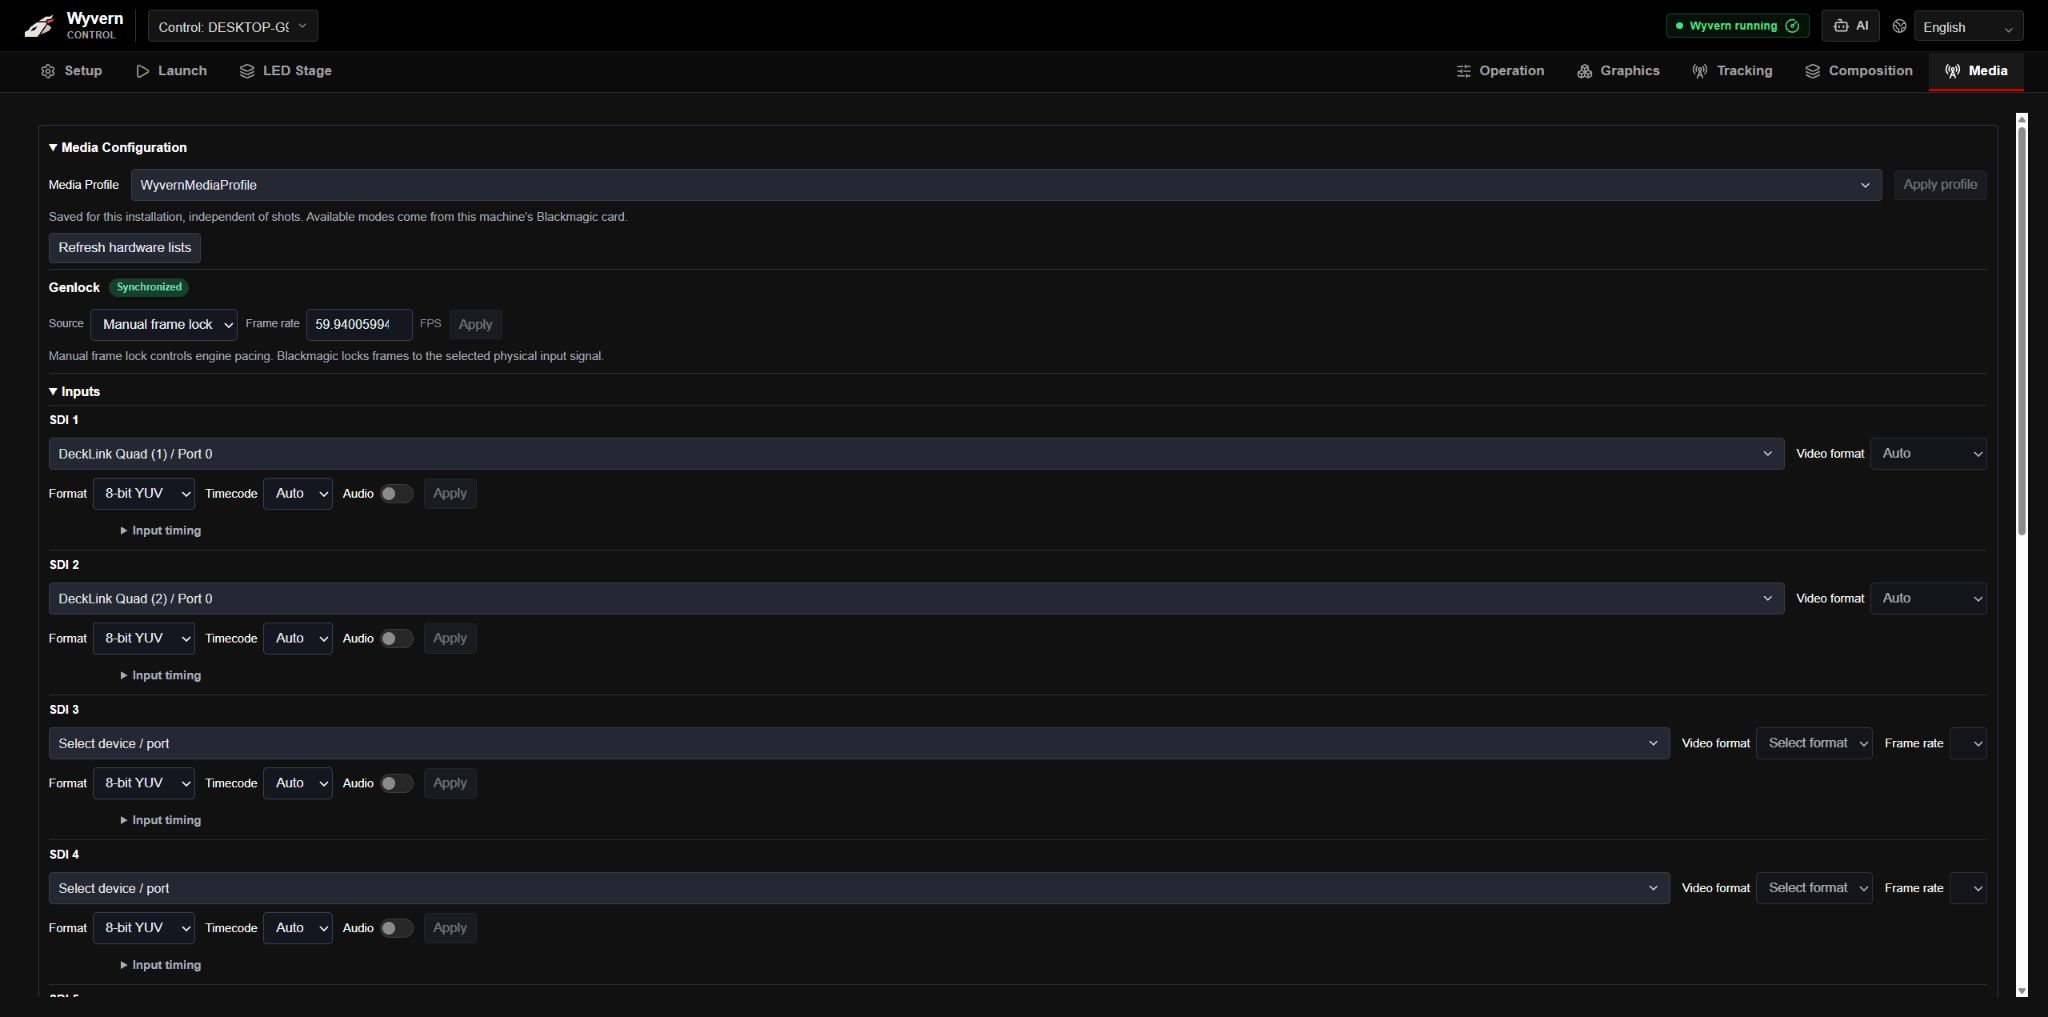Open the Setup tab
The width and height of the screenshot is (2048, 1017).
tap(71, 71)
